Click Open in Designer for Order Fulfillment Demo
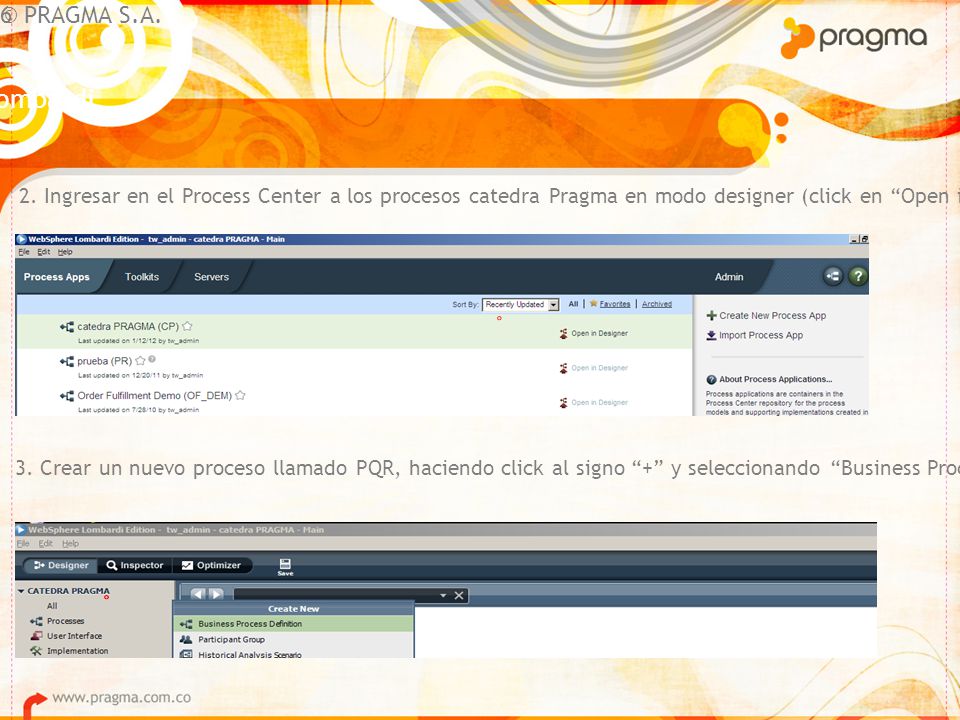 click(599, 403)
